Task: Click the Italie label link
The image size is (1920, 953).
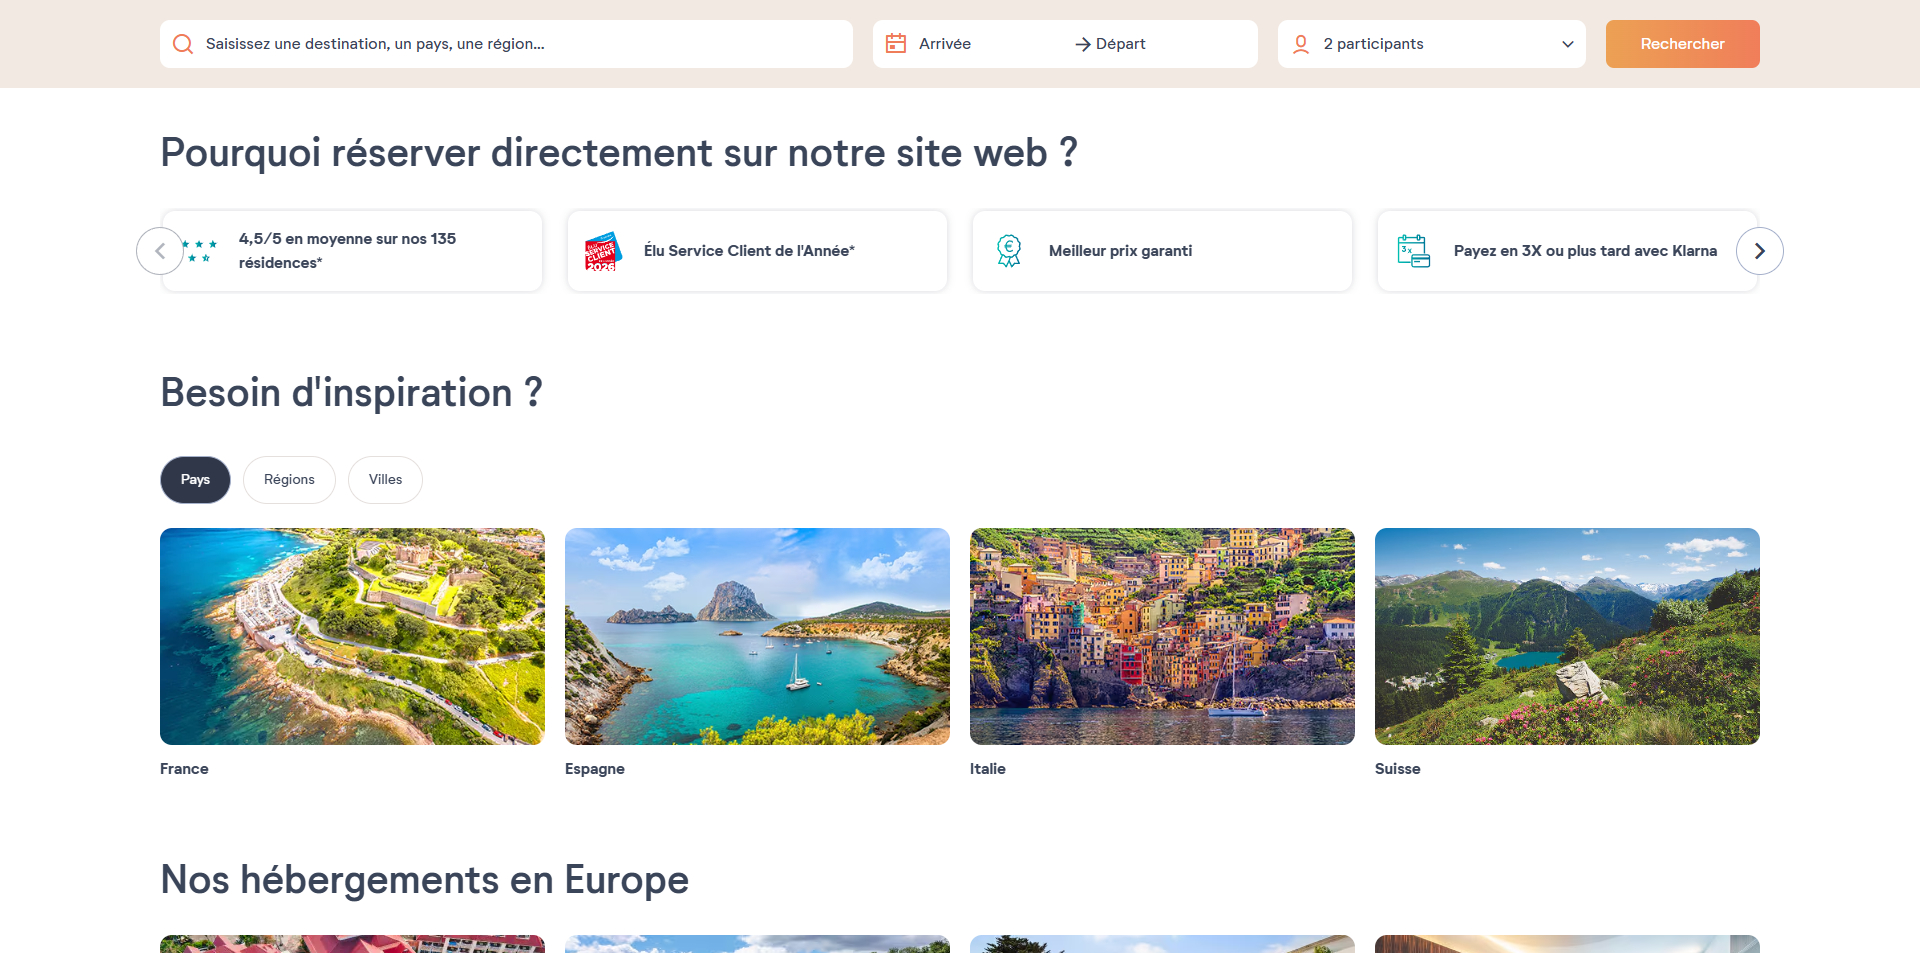Action: click(x=987, y=769)
